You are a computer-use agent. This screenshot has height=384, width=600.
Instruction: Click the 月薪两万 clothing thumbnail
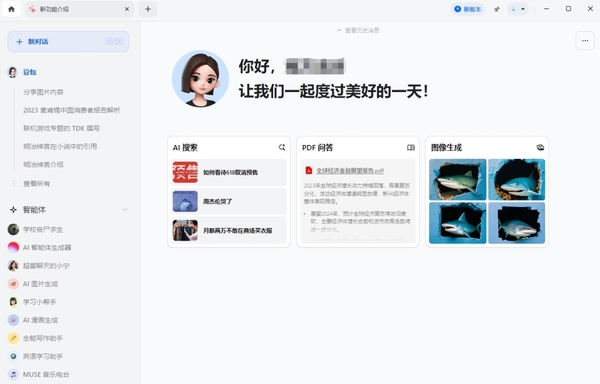coord(185,230)
